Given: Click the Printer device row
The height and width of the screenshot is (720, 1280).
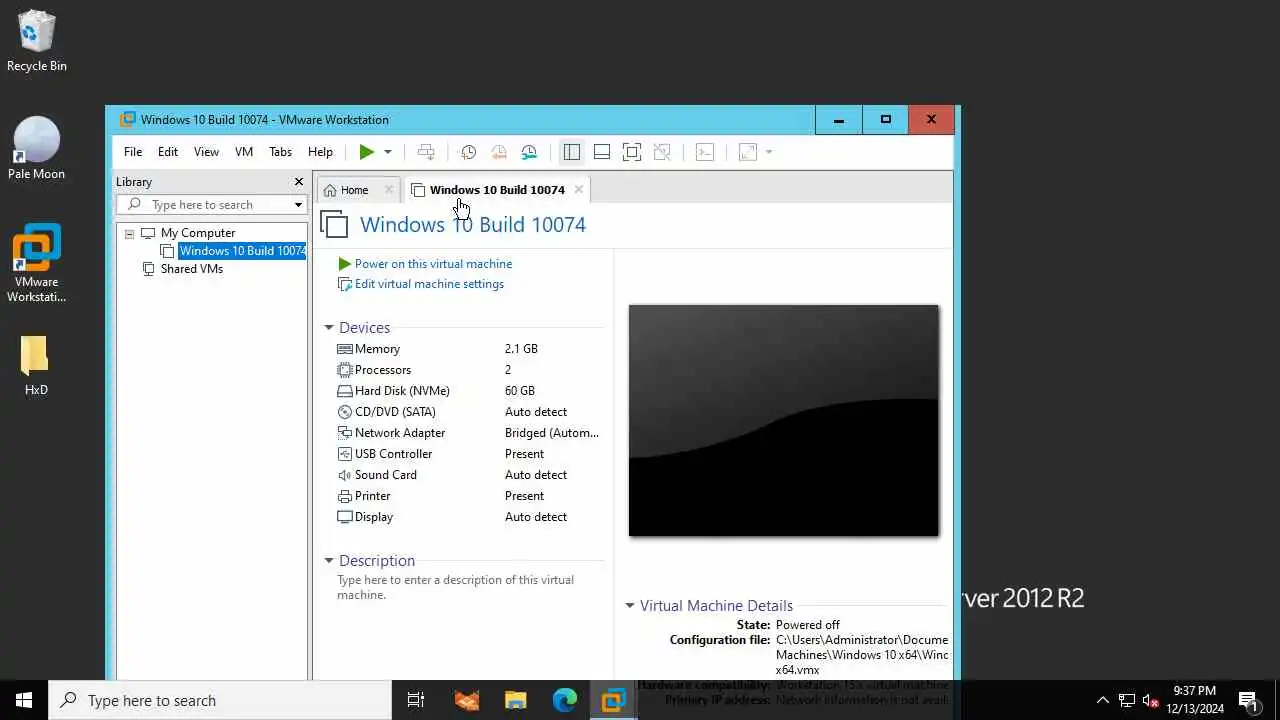Looking at the screenshot, I should (x=469, y=496).
